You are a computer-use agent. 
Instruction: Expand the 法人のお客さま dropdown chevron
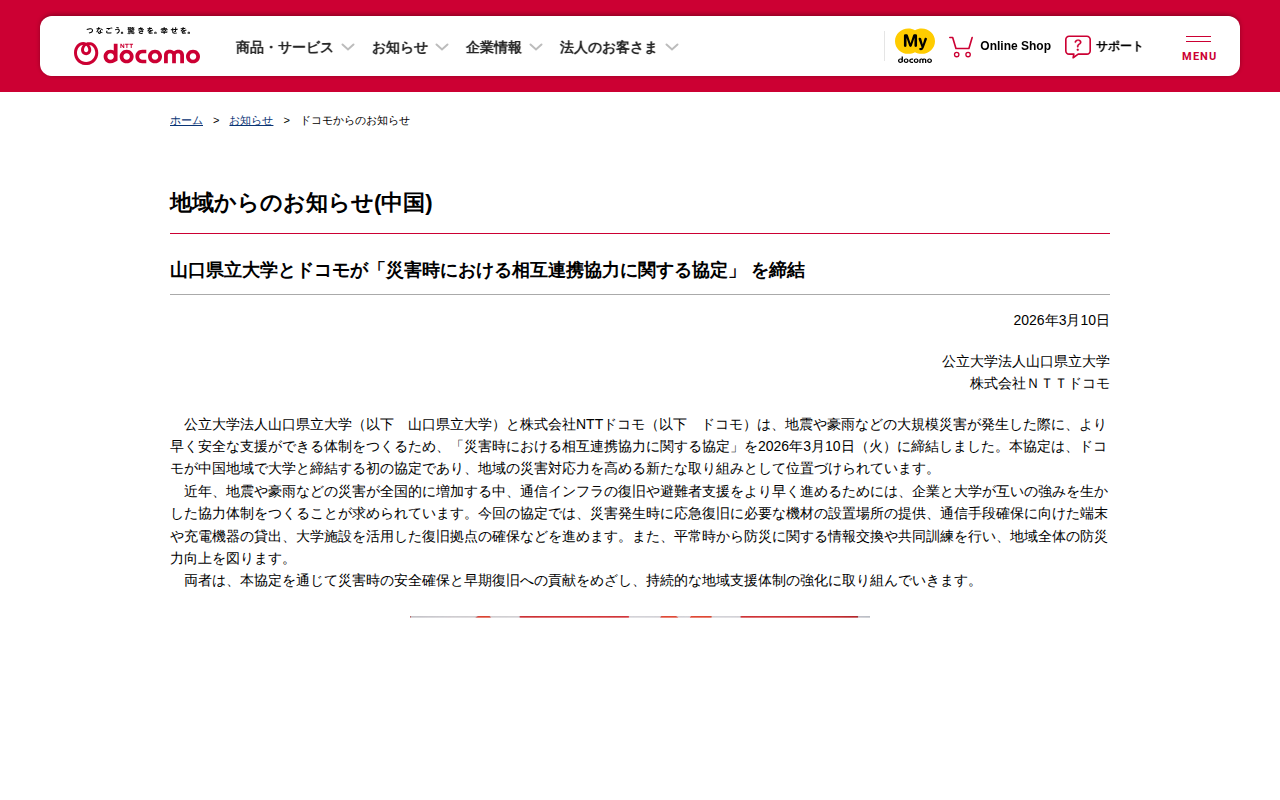tap(672, 47)
